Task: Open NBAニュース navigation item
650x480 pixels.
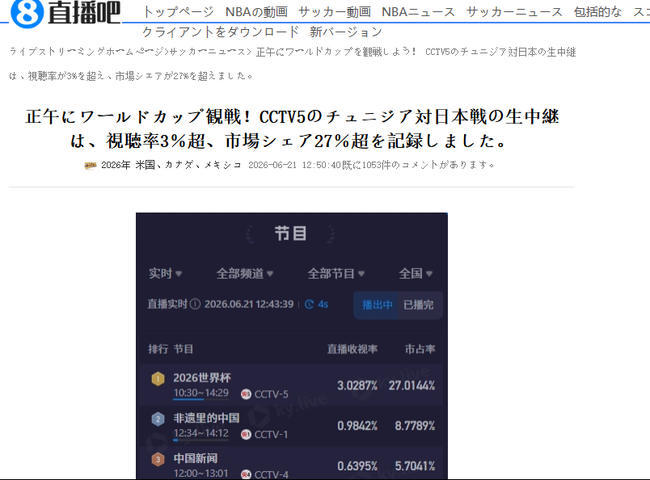Action: tap(418, 12)
